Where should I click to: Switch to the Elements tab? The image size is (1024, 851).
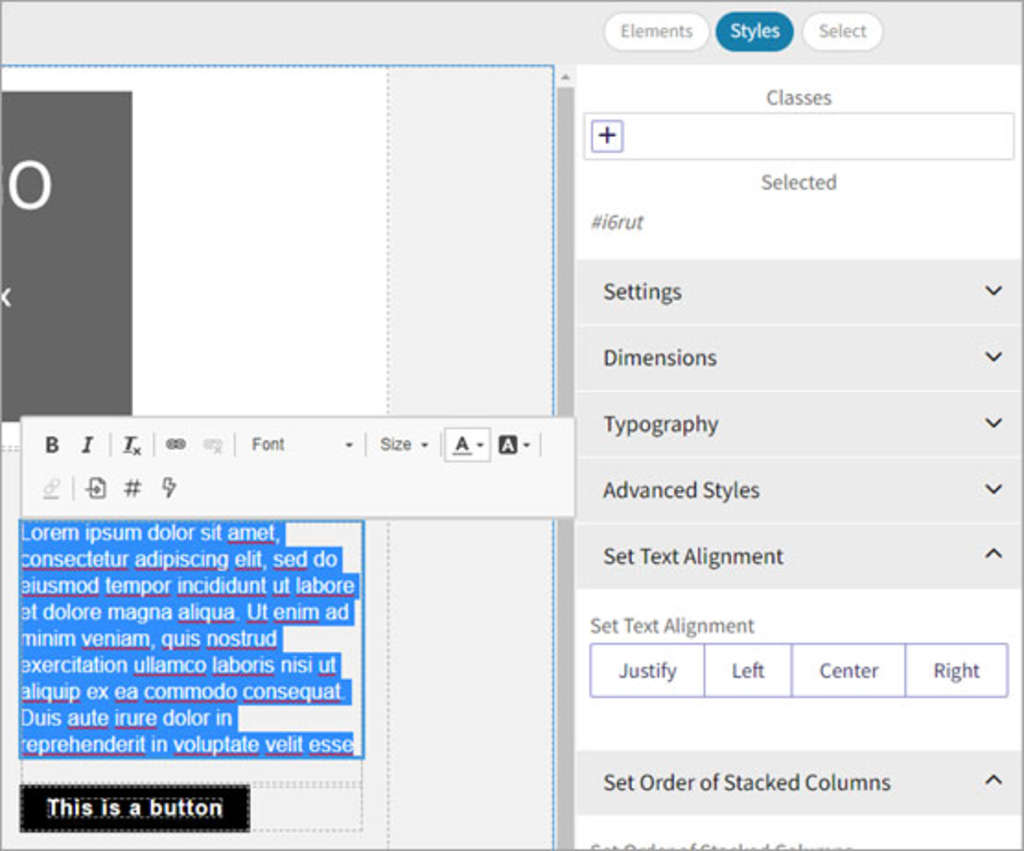[656, 31]
